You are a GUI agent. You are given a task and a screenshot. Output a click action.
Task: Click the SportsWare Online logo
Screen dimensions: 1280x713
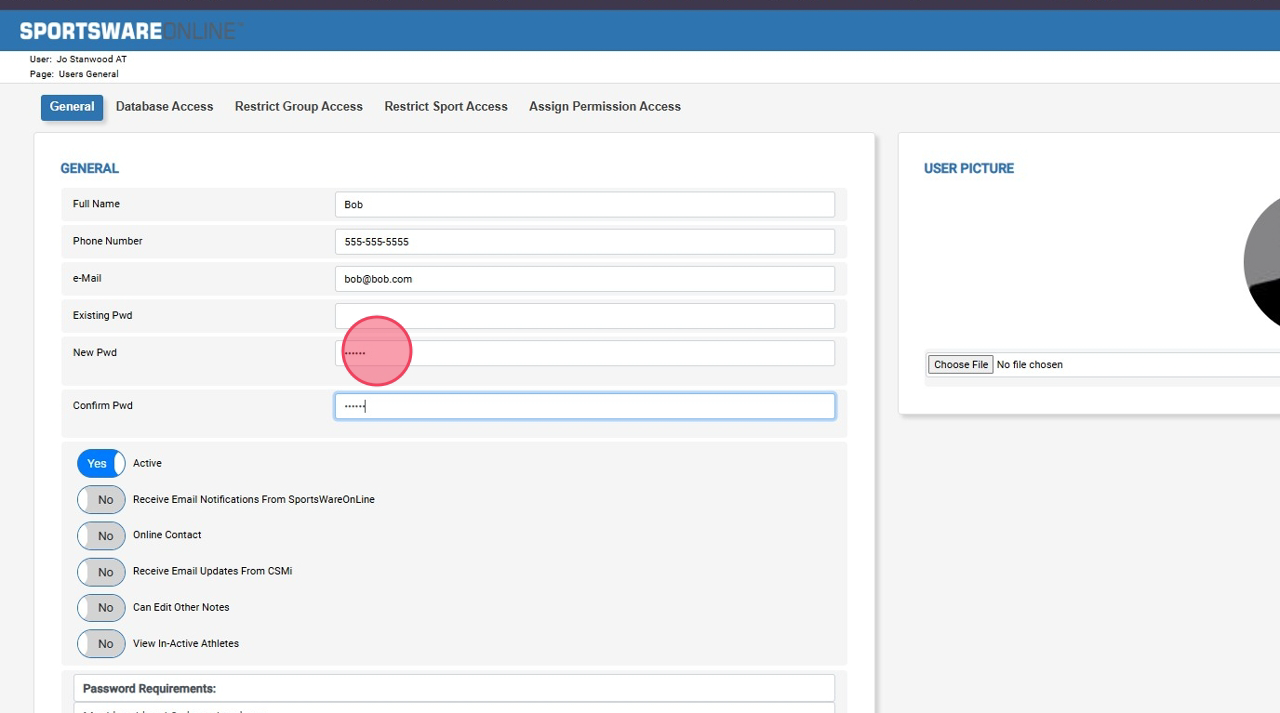[130, 31]
